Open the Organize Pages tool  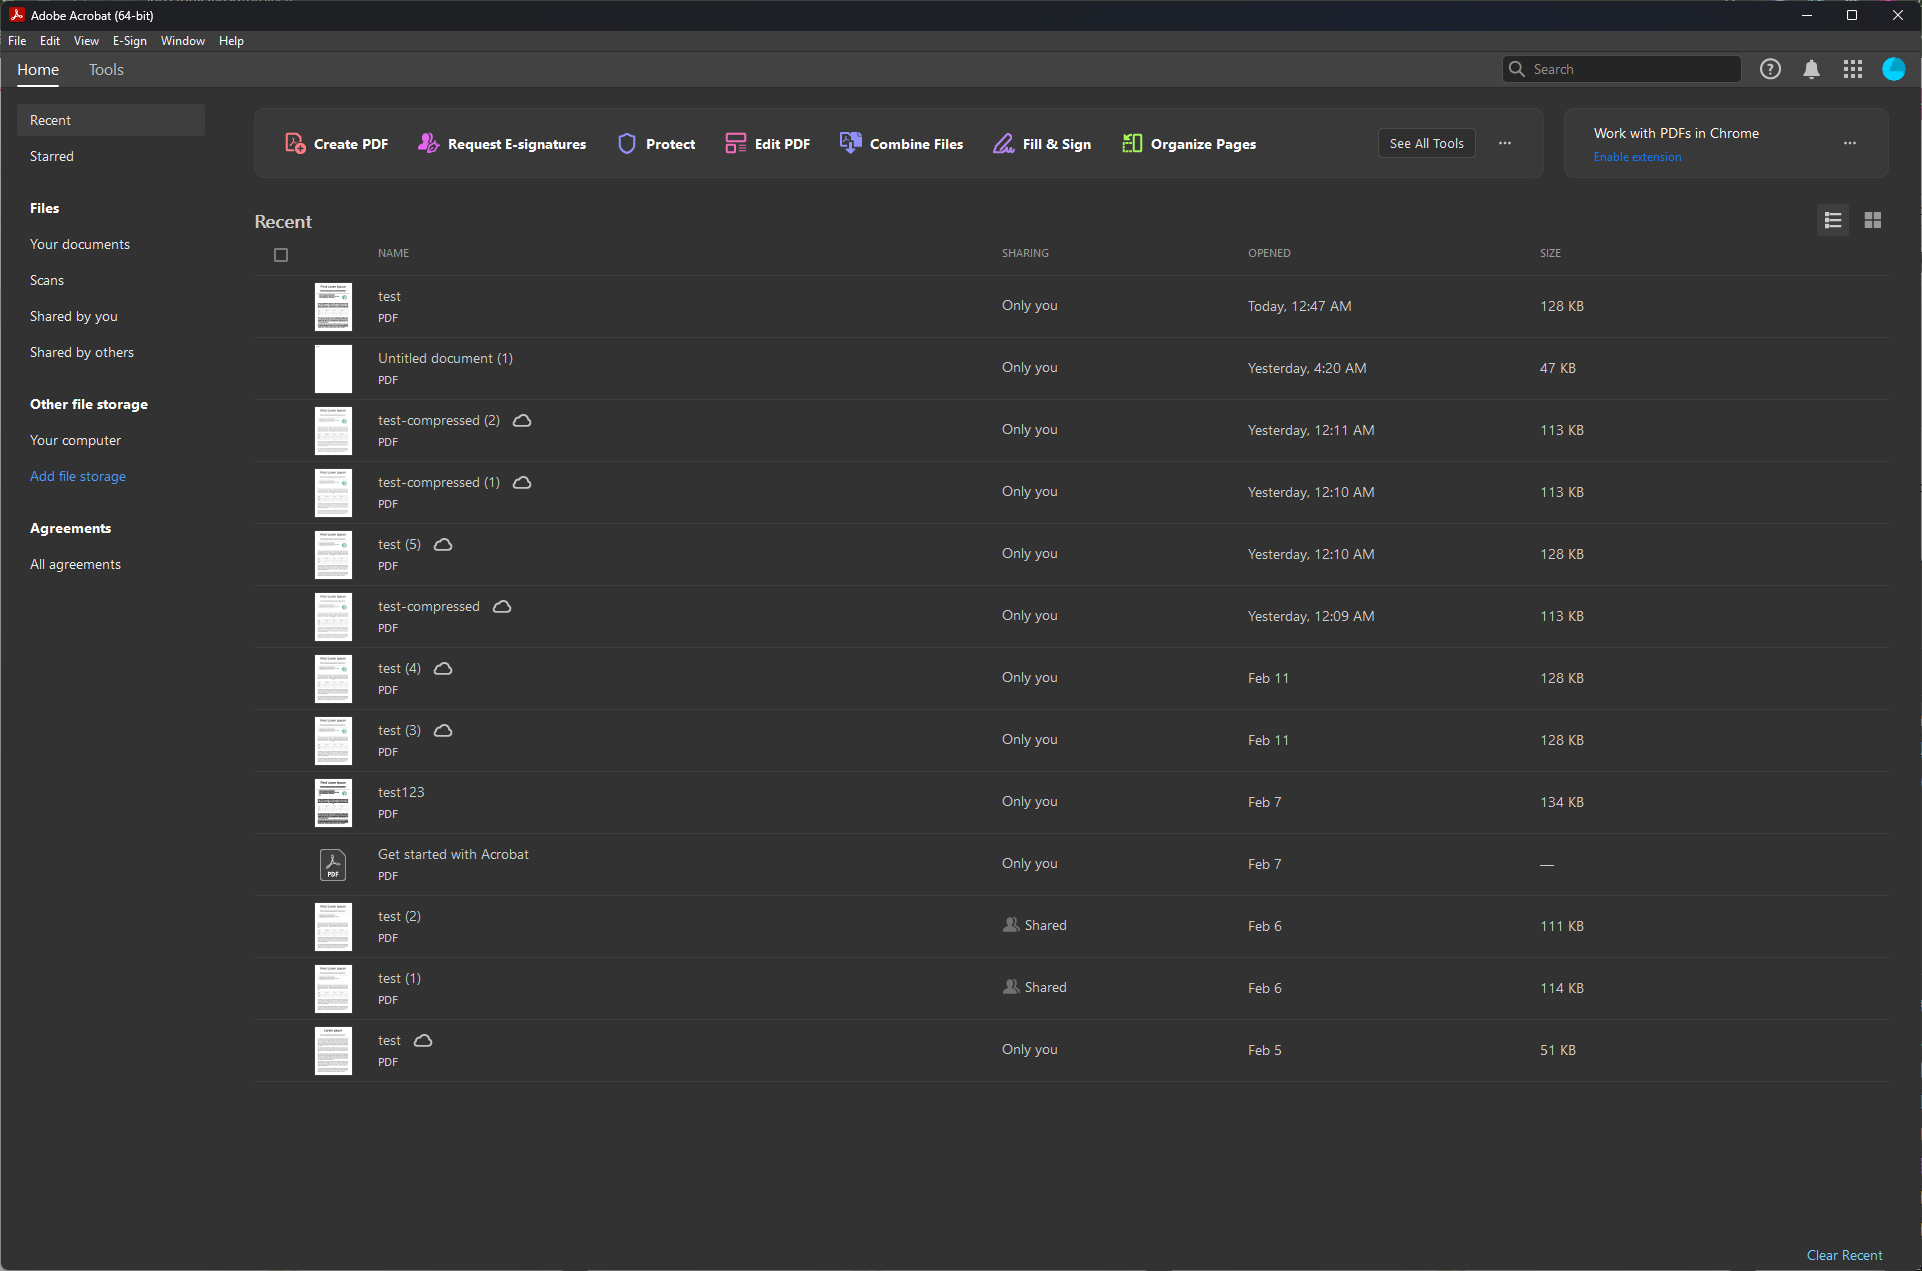[1189, 144]
